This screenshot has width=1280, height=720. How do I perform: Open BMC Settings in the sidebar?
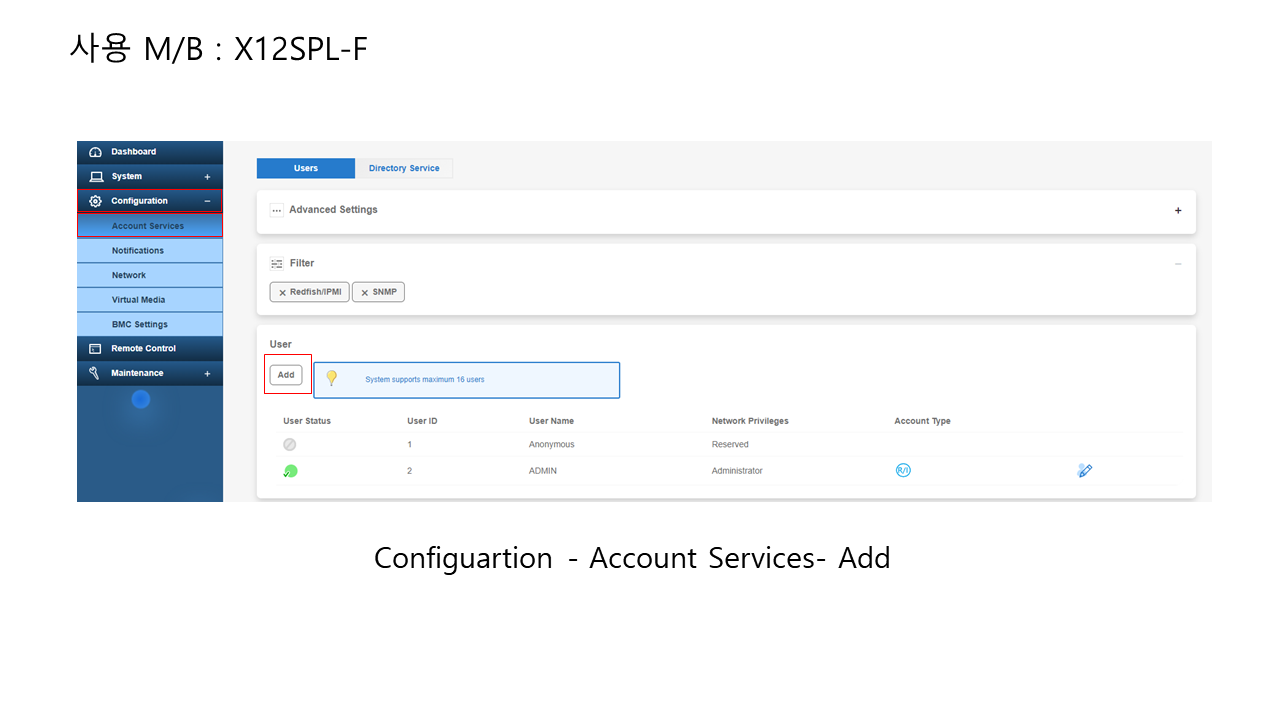(139, 324)
